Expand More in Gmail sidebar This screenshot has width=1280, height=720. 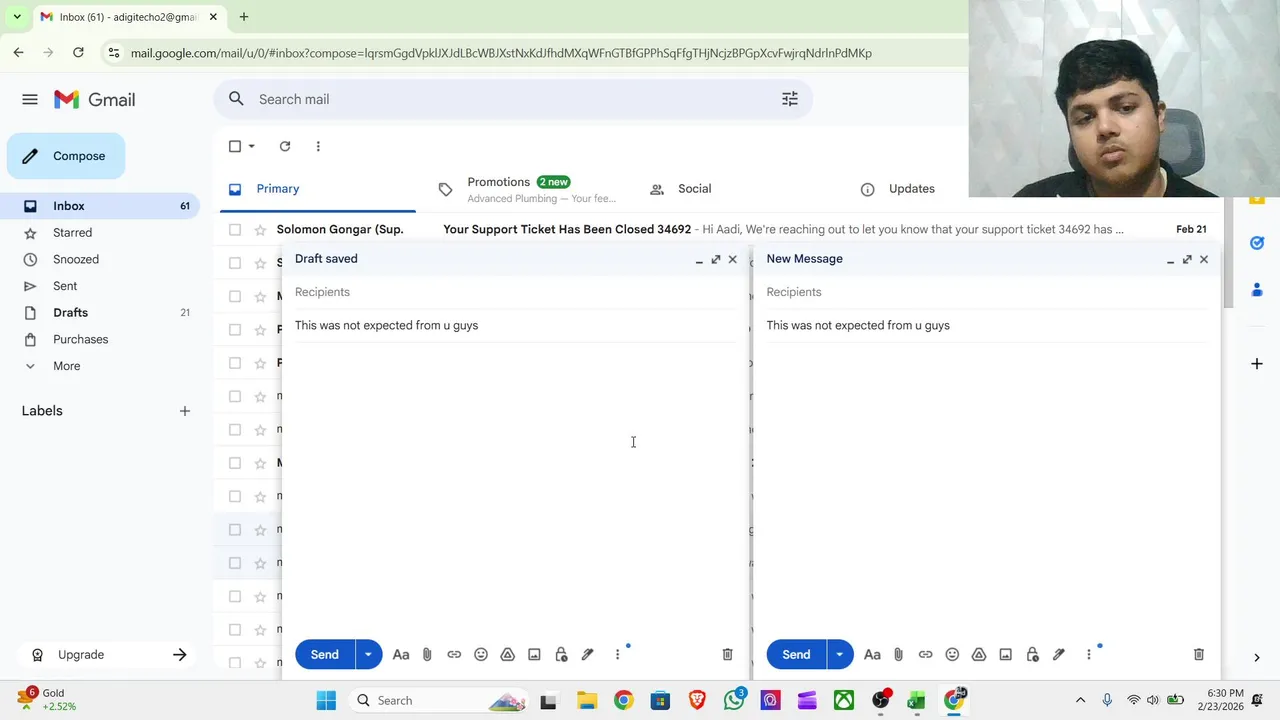[66, 366]
